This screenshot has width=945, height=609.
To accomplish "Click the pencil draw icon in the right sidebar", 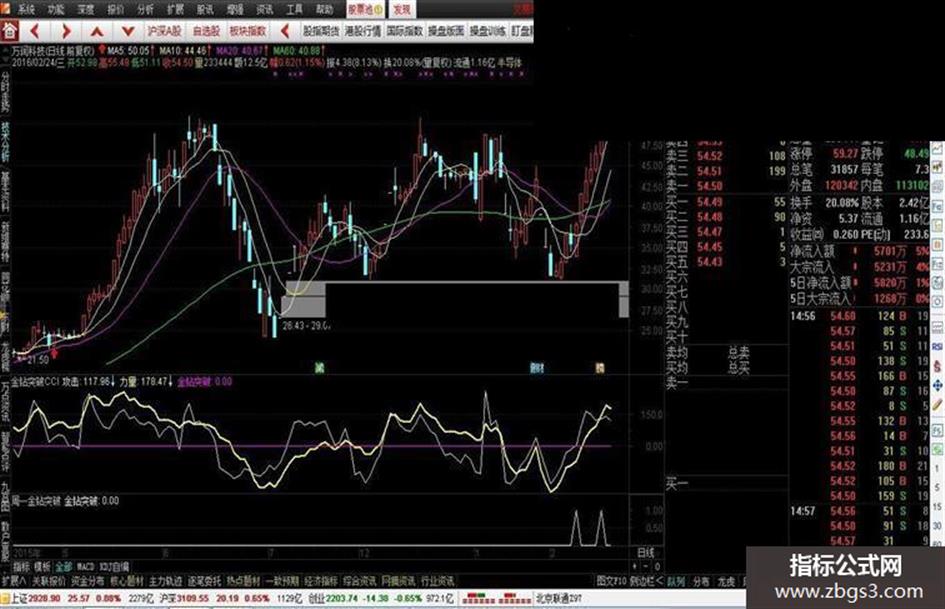I will click(938, 405).
